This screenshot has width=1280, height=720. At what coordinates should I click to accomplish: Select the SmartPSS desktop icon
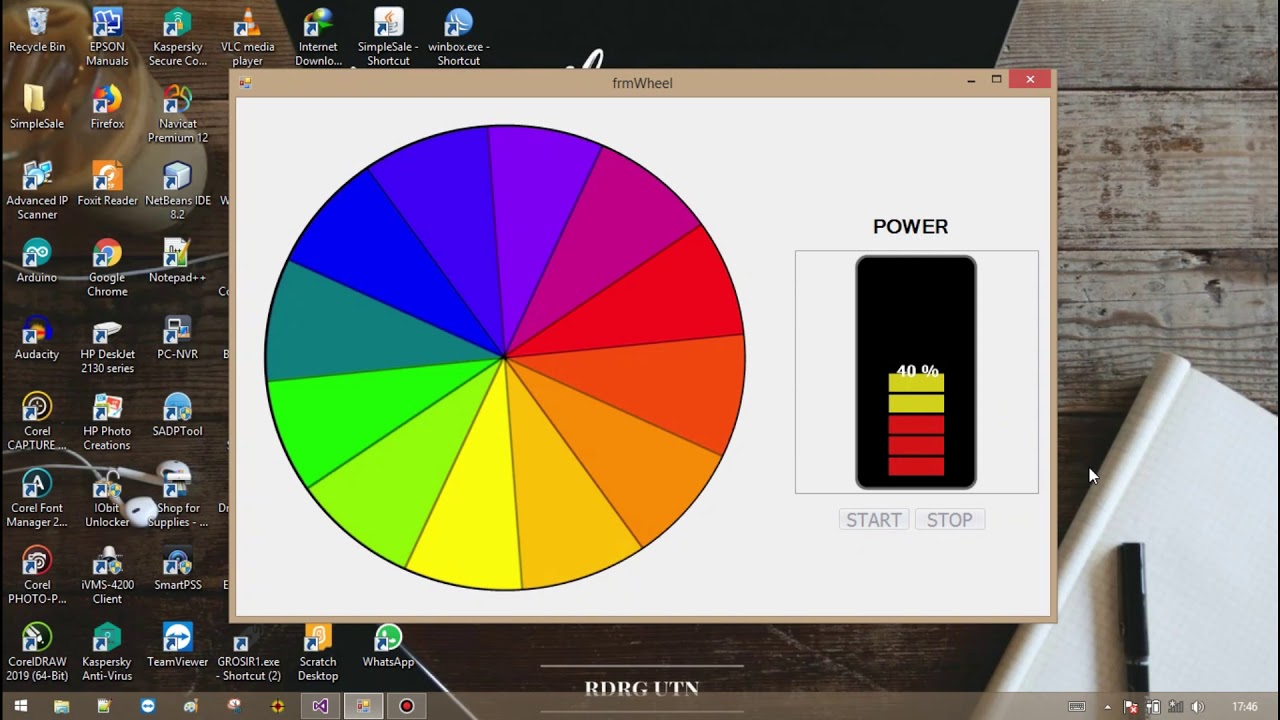(178, 569)
